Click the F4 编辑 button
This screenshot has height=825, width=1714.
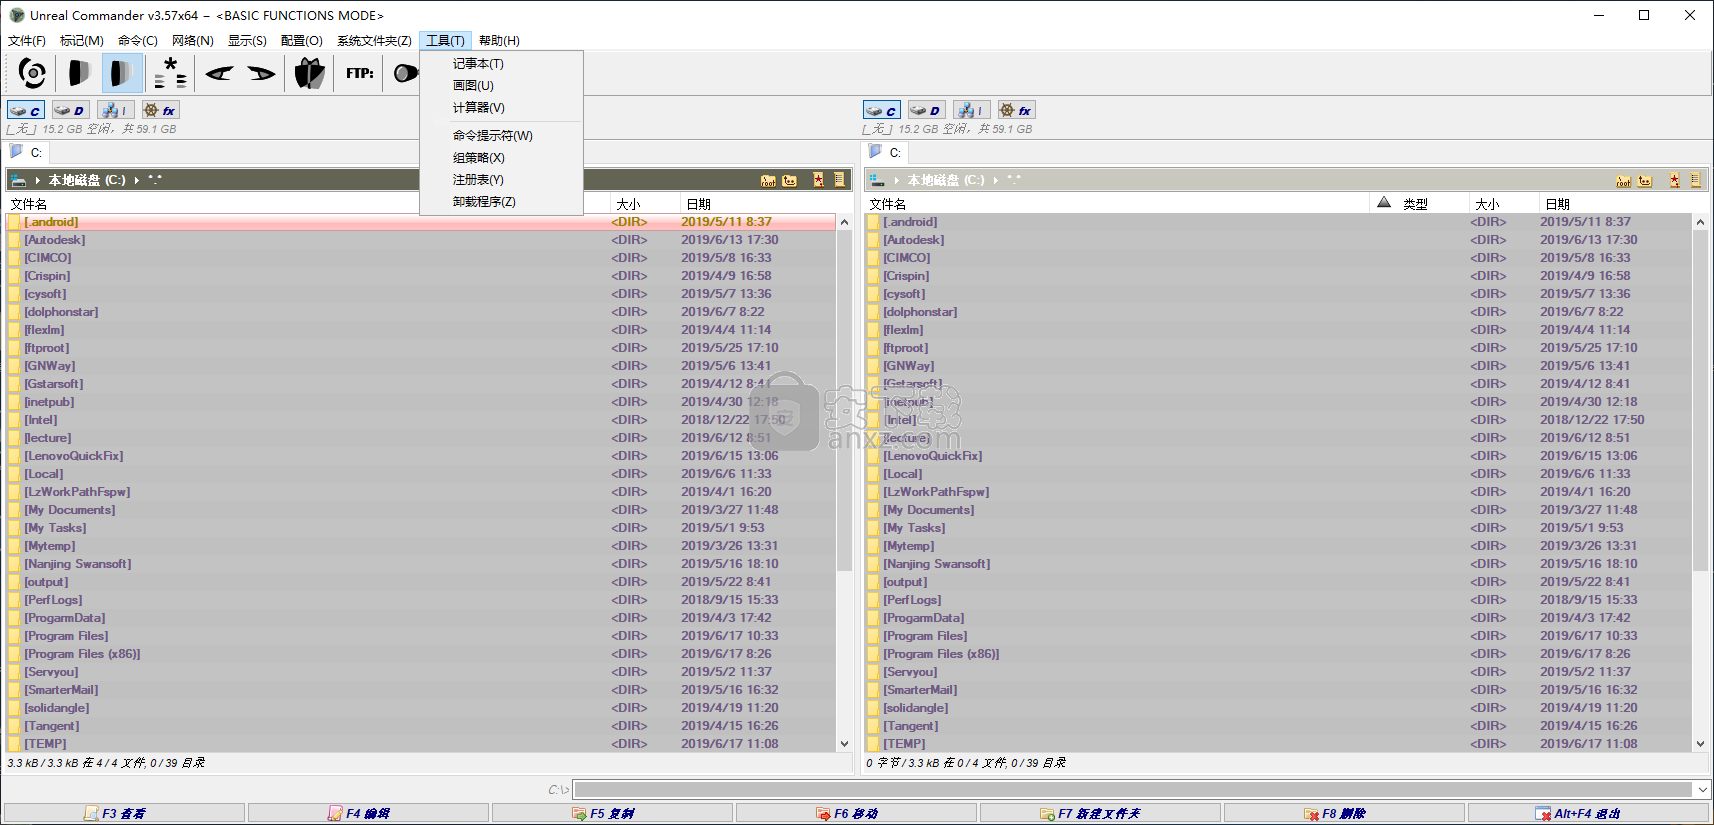point(368,813)
